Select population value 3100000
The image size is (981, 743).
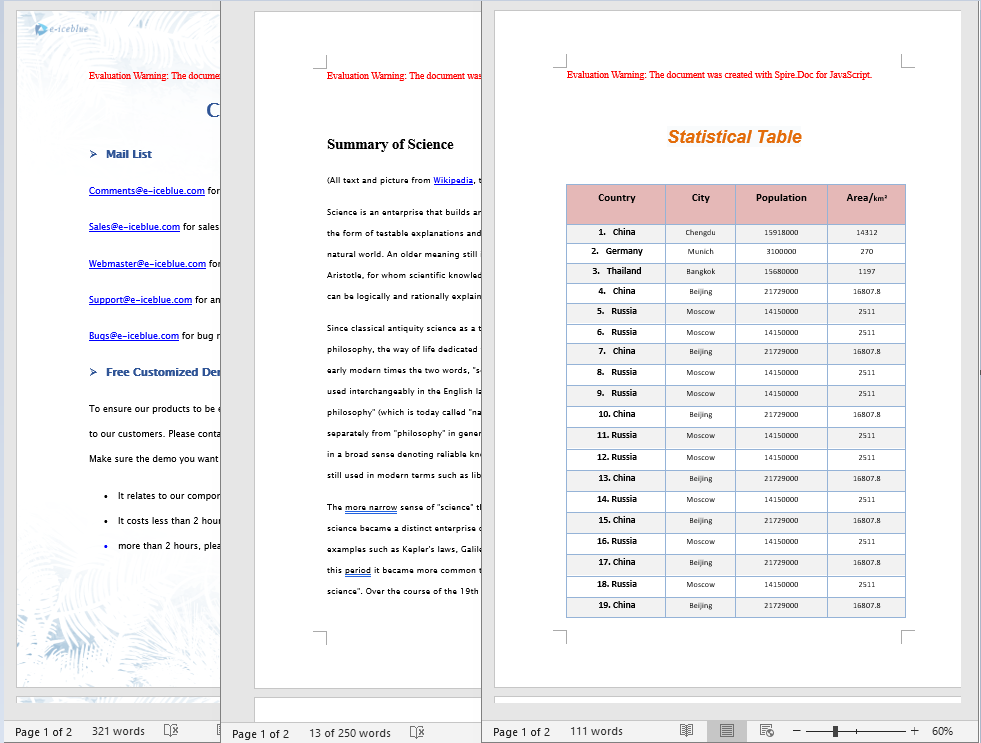click(781, 251)
